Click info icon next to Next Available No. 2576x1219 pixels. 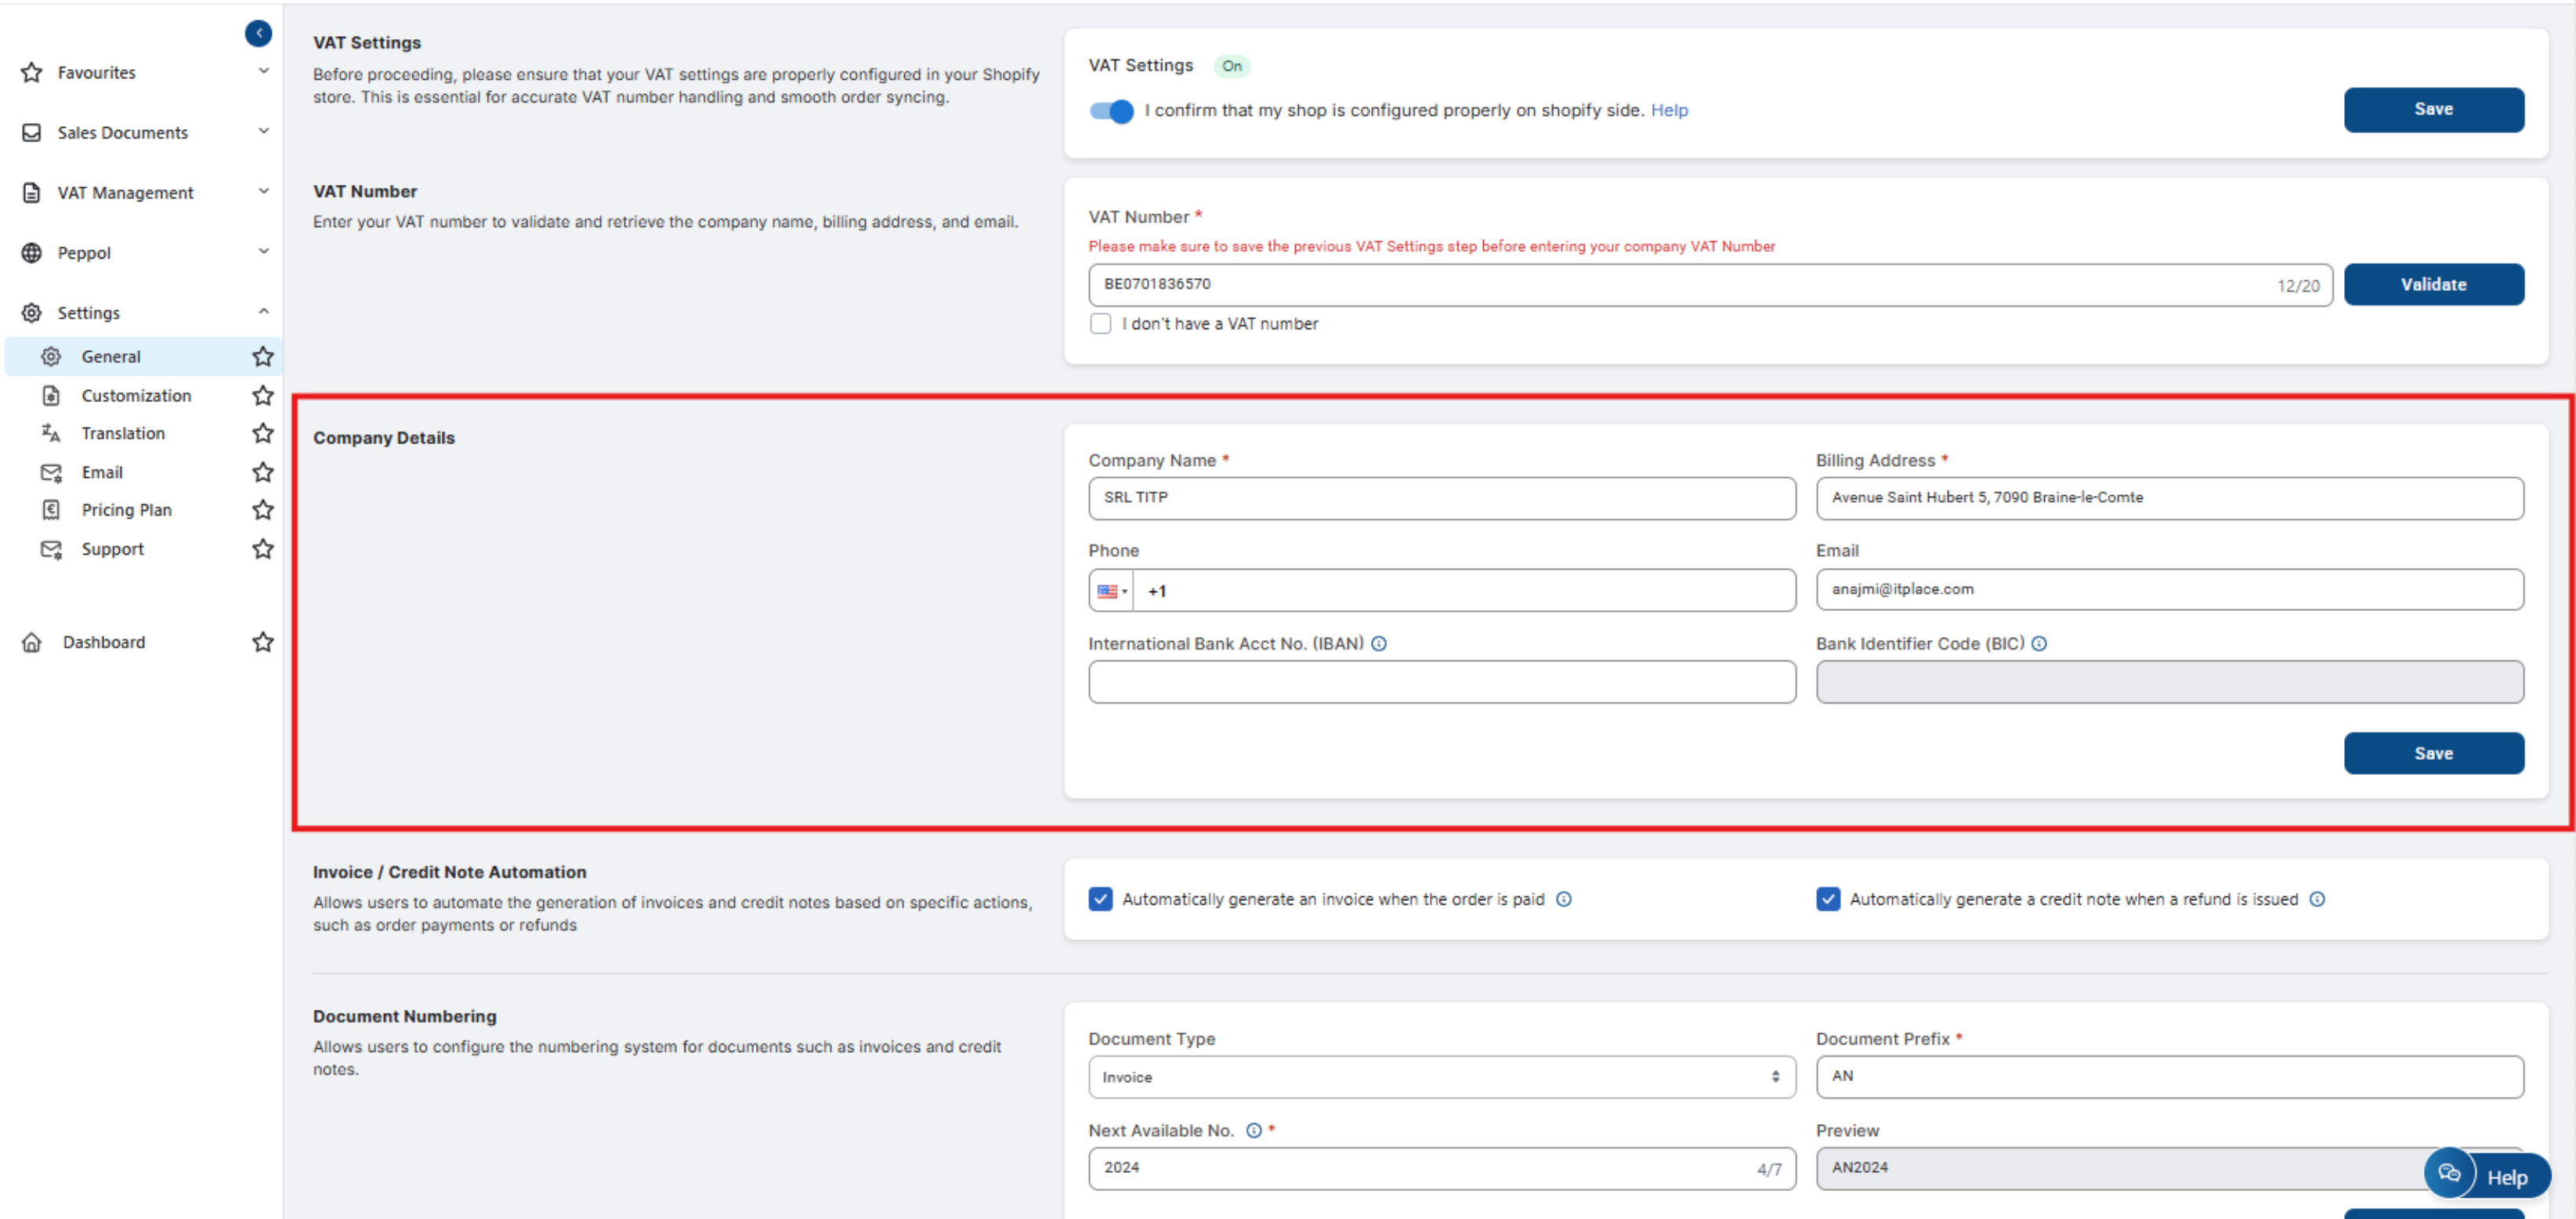[1253, 1130]
